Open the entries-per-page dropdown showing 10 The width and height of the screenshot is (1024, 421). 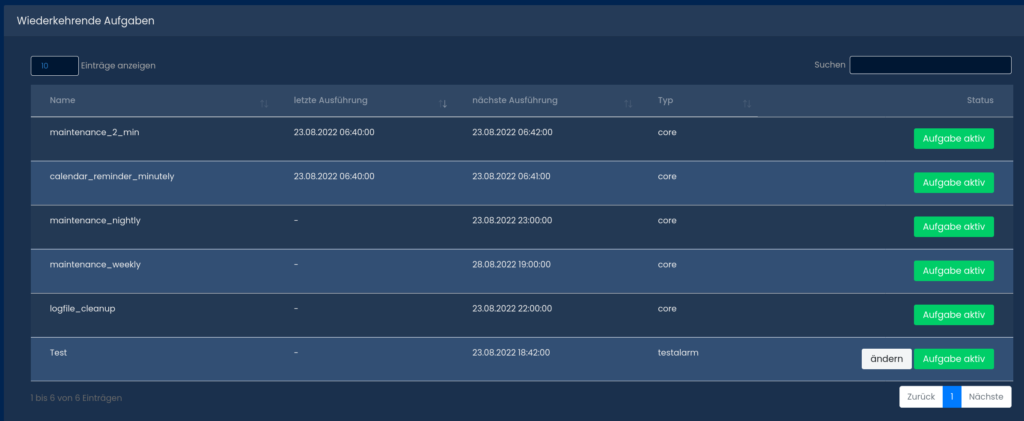coord(54,66)
